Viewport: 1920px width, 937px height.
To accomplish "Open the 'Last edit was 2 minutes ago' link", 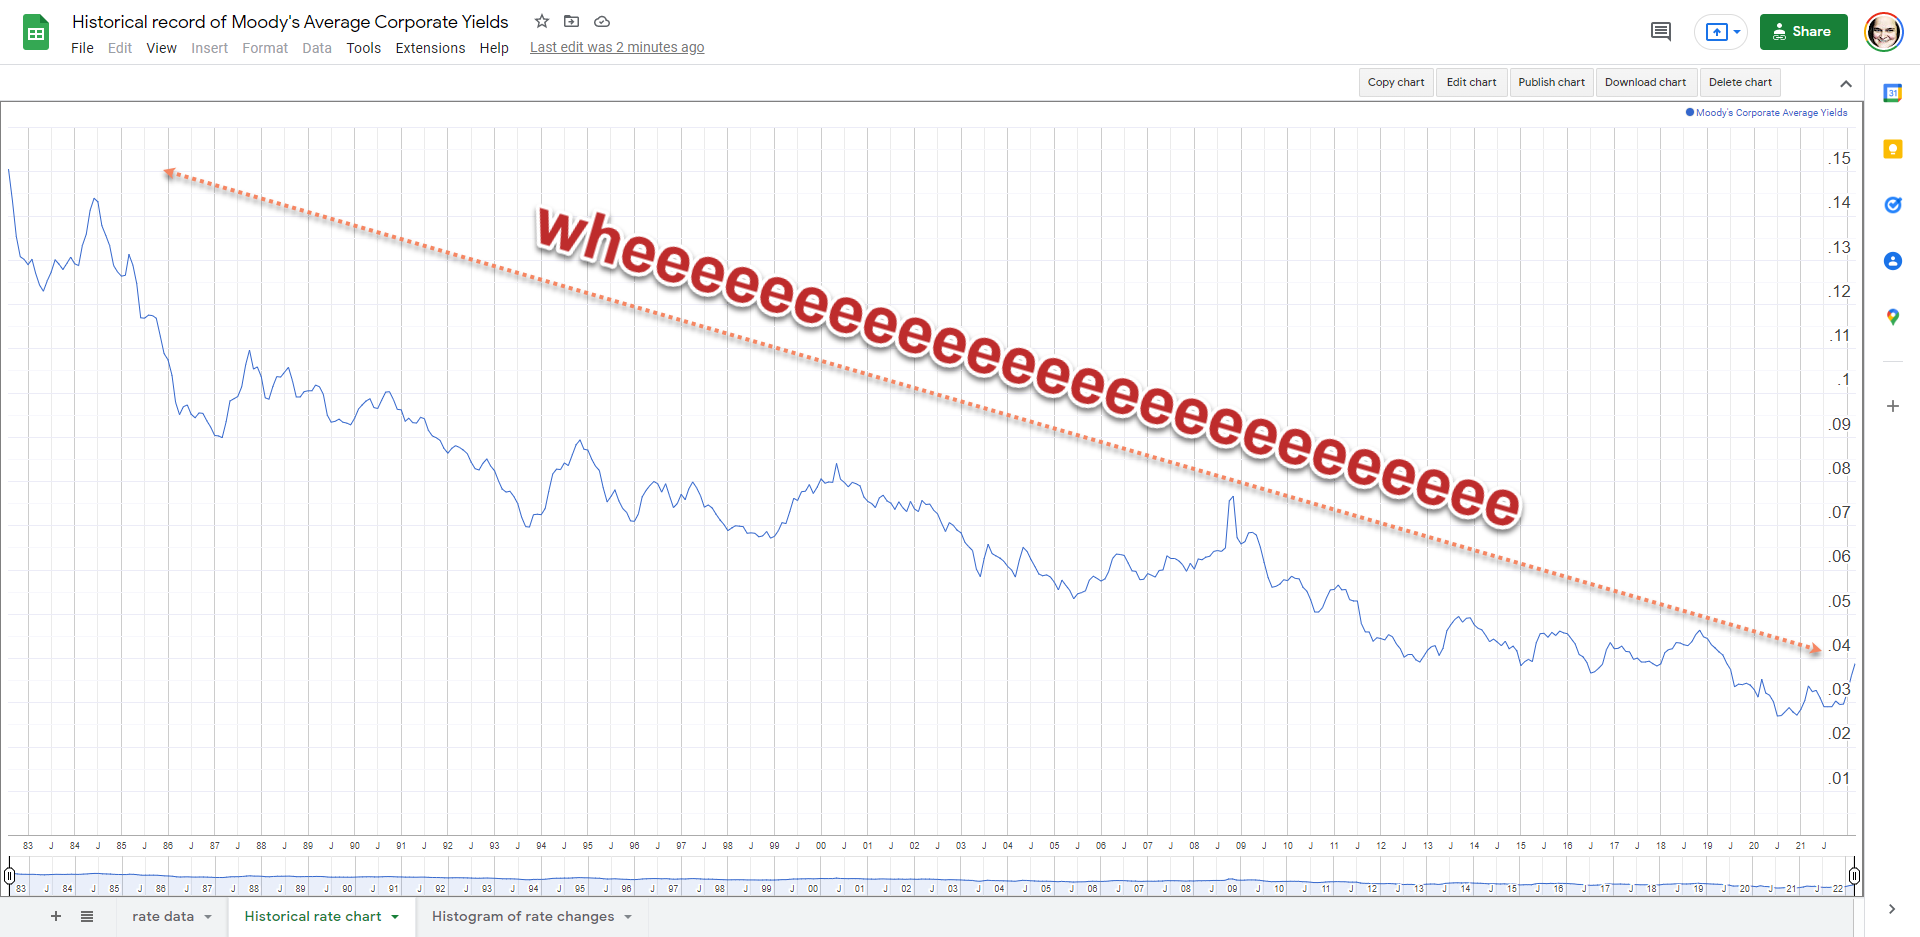I will pos(616,47).
